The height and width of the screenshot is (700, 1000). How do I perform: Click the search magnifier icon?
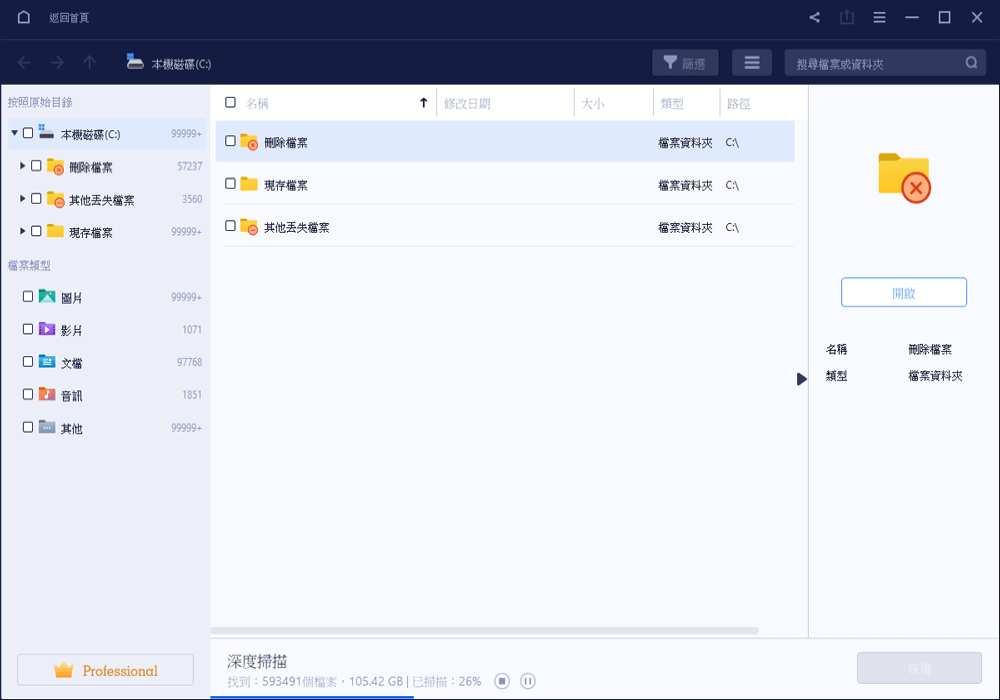tap(971, 63)
